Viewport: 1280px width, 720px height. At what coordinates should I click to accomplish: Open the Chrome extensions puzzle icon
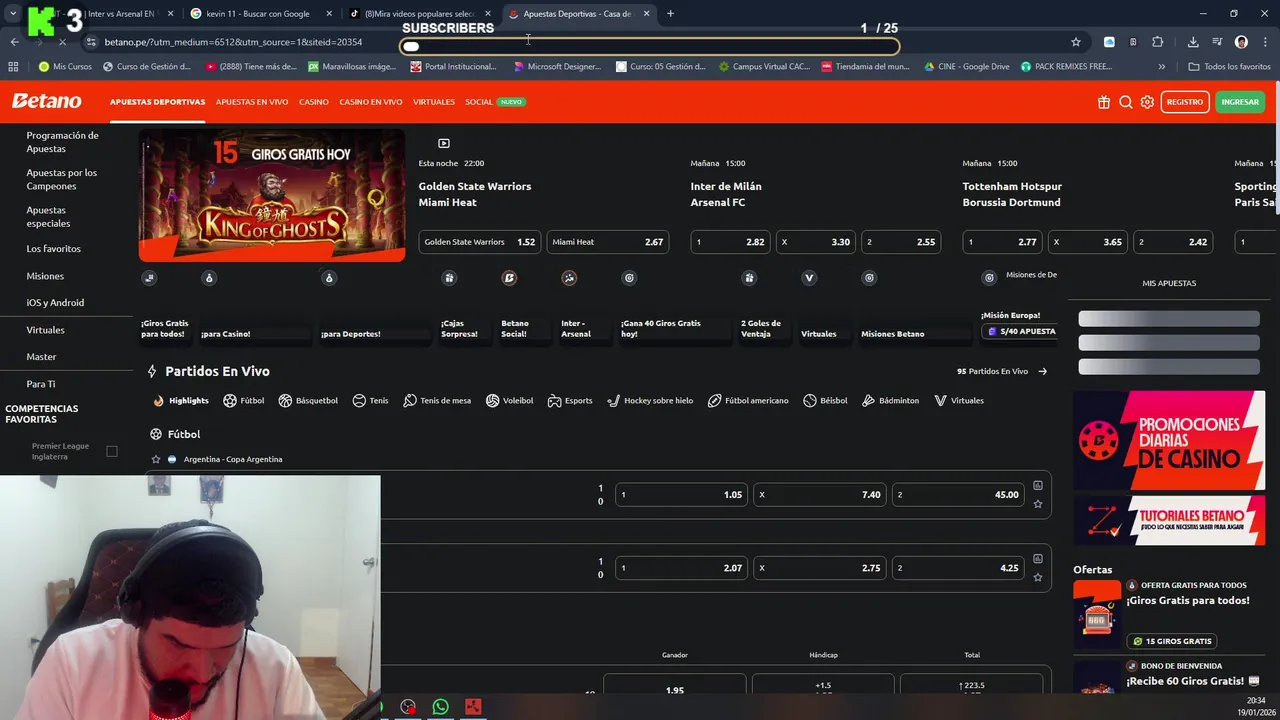click(1157, 42)
